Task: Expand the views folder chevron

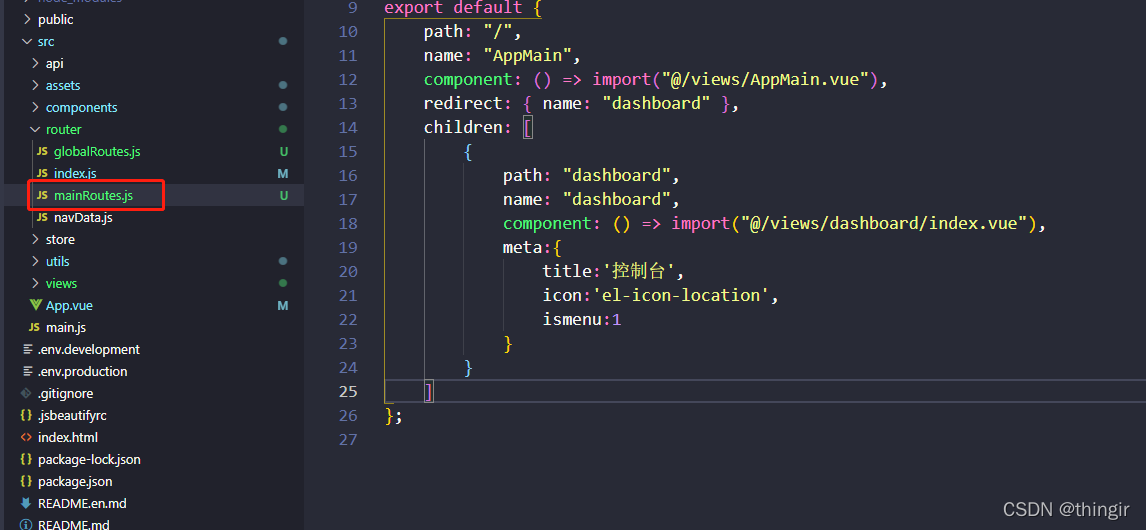Action: 35,283
